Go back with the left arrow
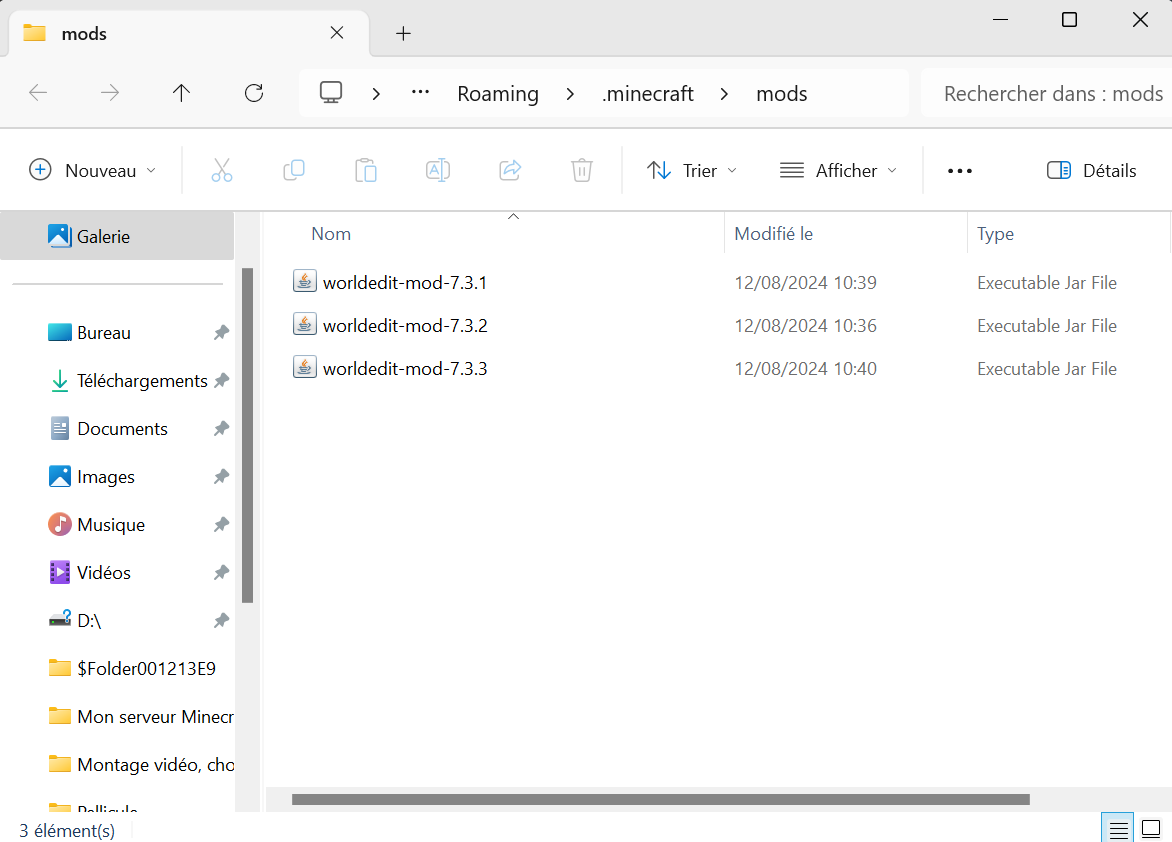This screenshot has width=1172, height=842. tap(37, 93)
